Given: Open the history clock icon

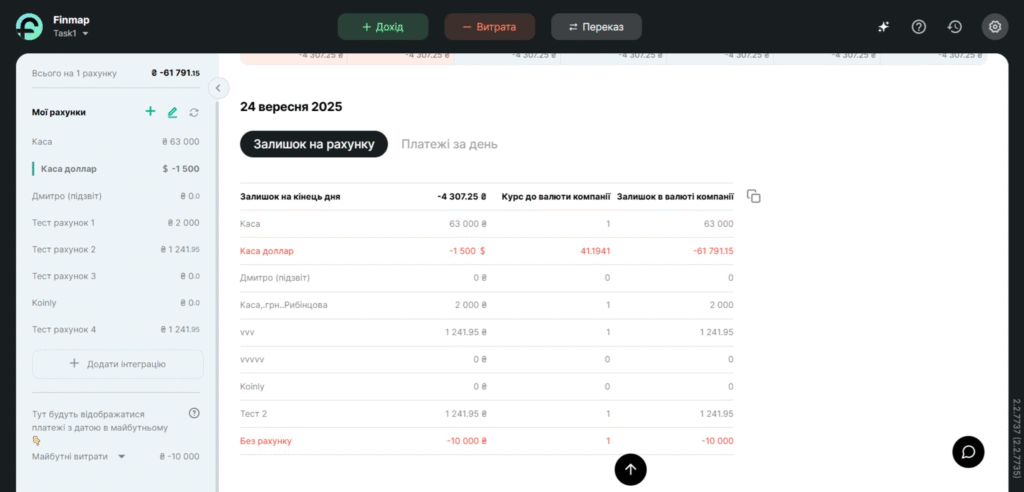Looking at the screenshot, I should [x=955, y=27].
